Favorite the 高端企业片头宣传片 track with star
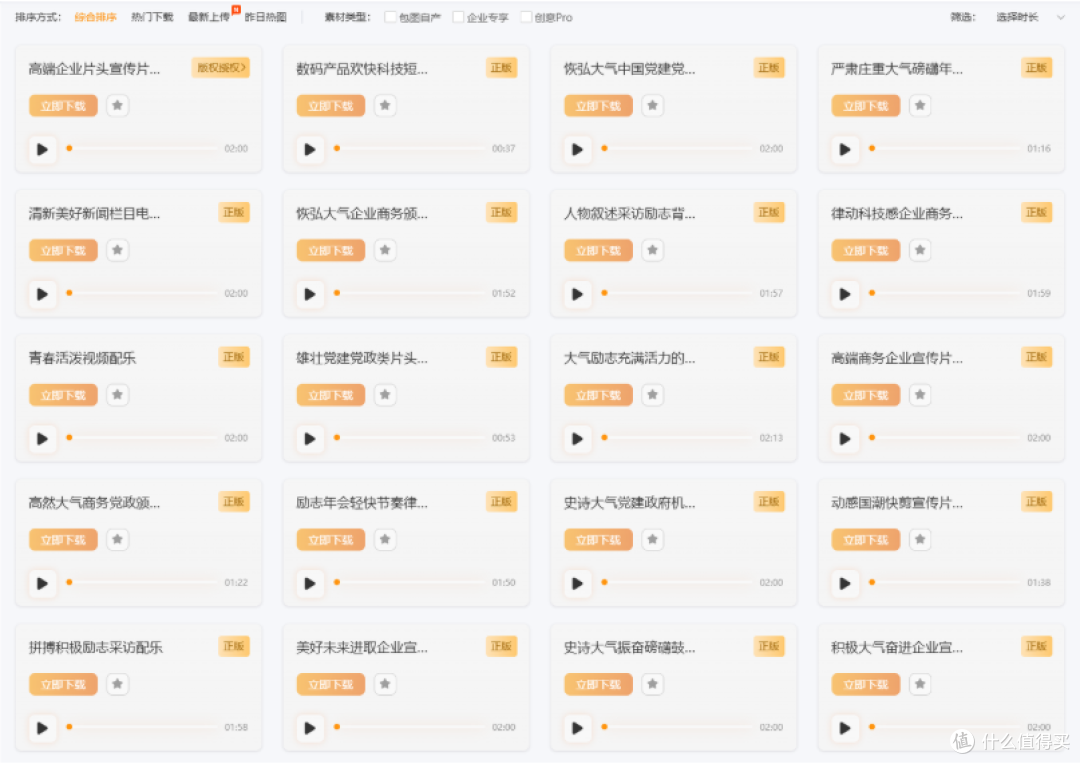 (118, 105)
